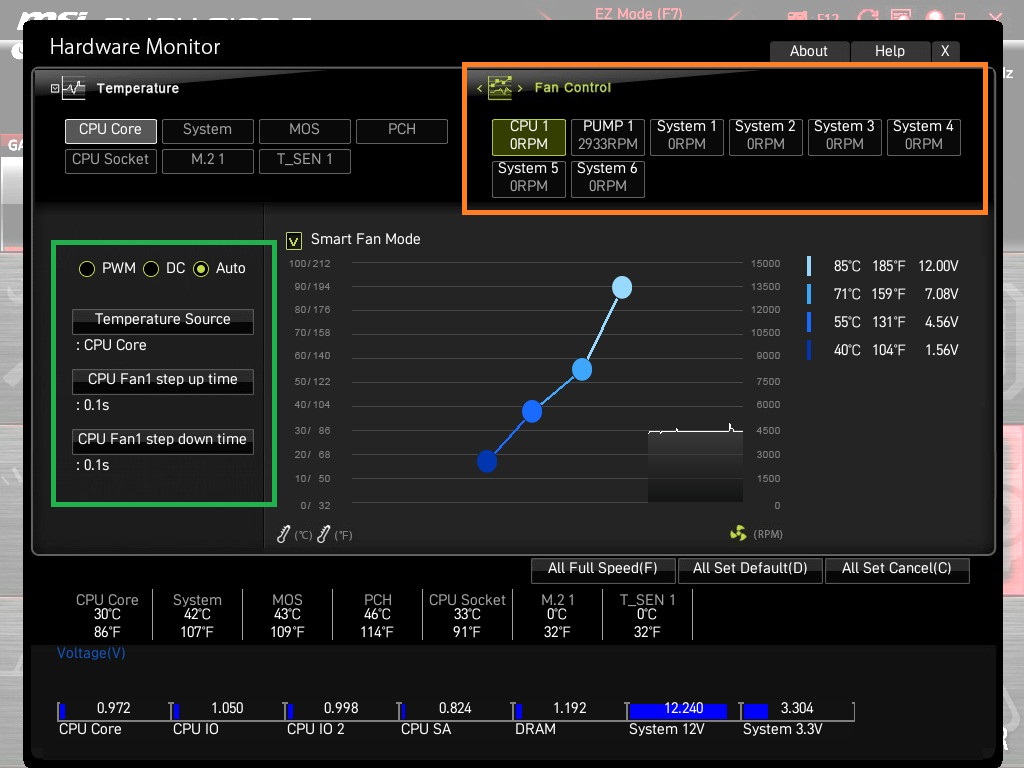Click the 40°C fan curve point
This screenshot has height=768, width=1024.
tap(487, 461)
